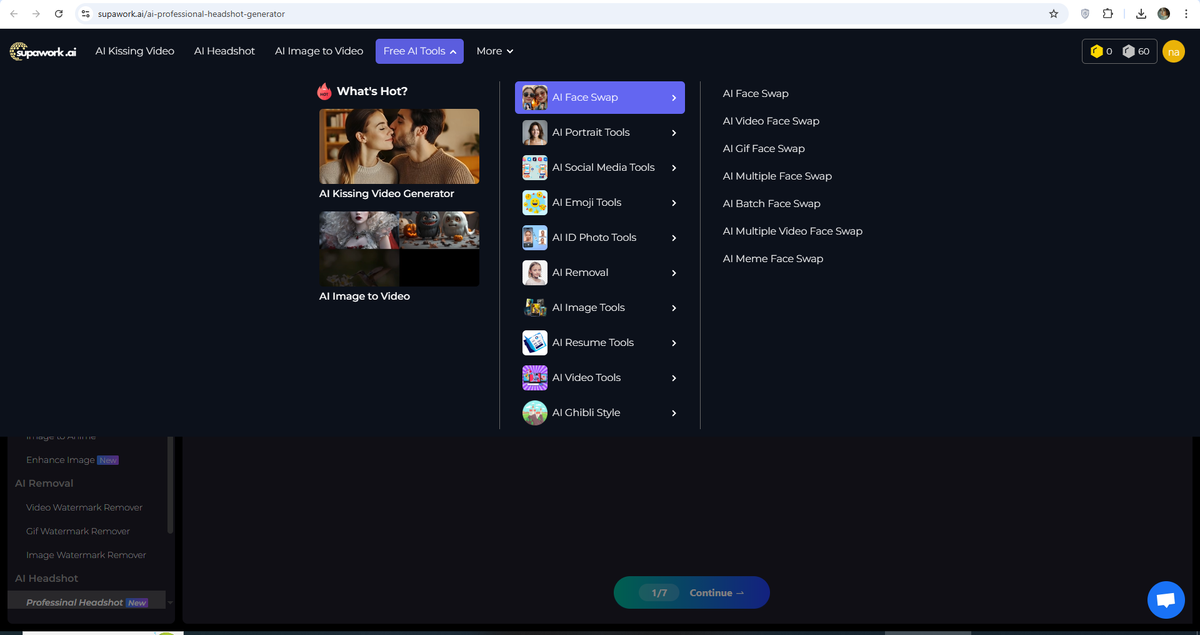Click the AI Portrait Tools icon
This screenshot has width=1200, height=635.
coord(535,132)
